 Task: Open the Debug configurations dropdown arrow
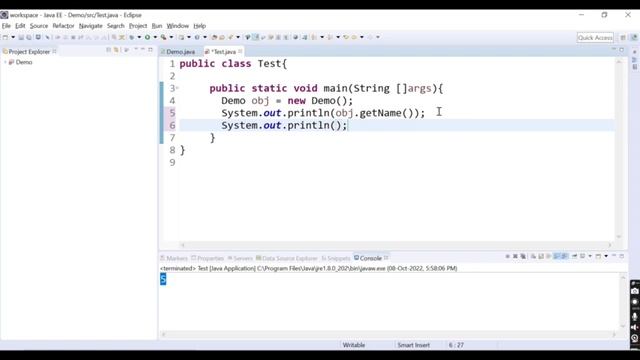(140, 37)
